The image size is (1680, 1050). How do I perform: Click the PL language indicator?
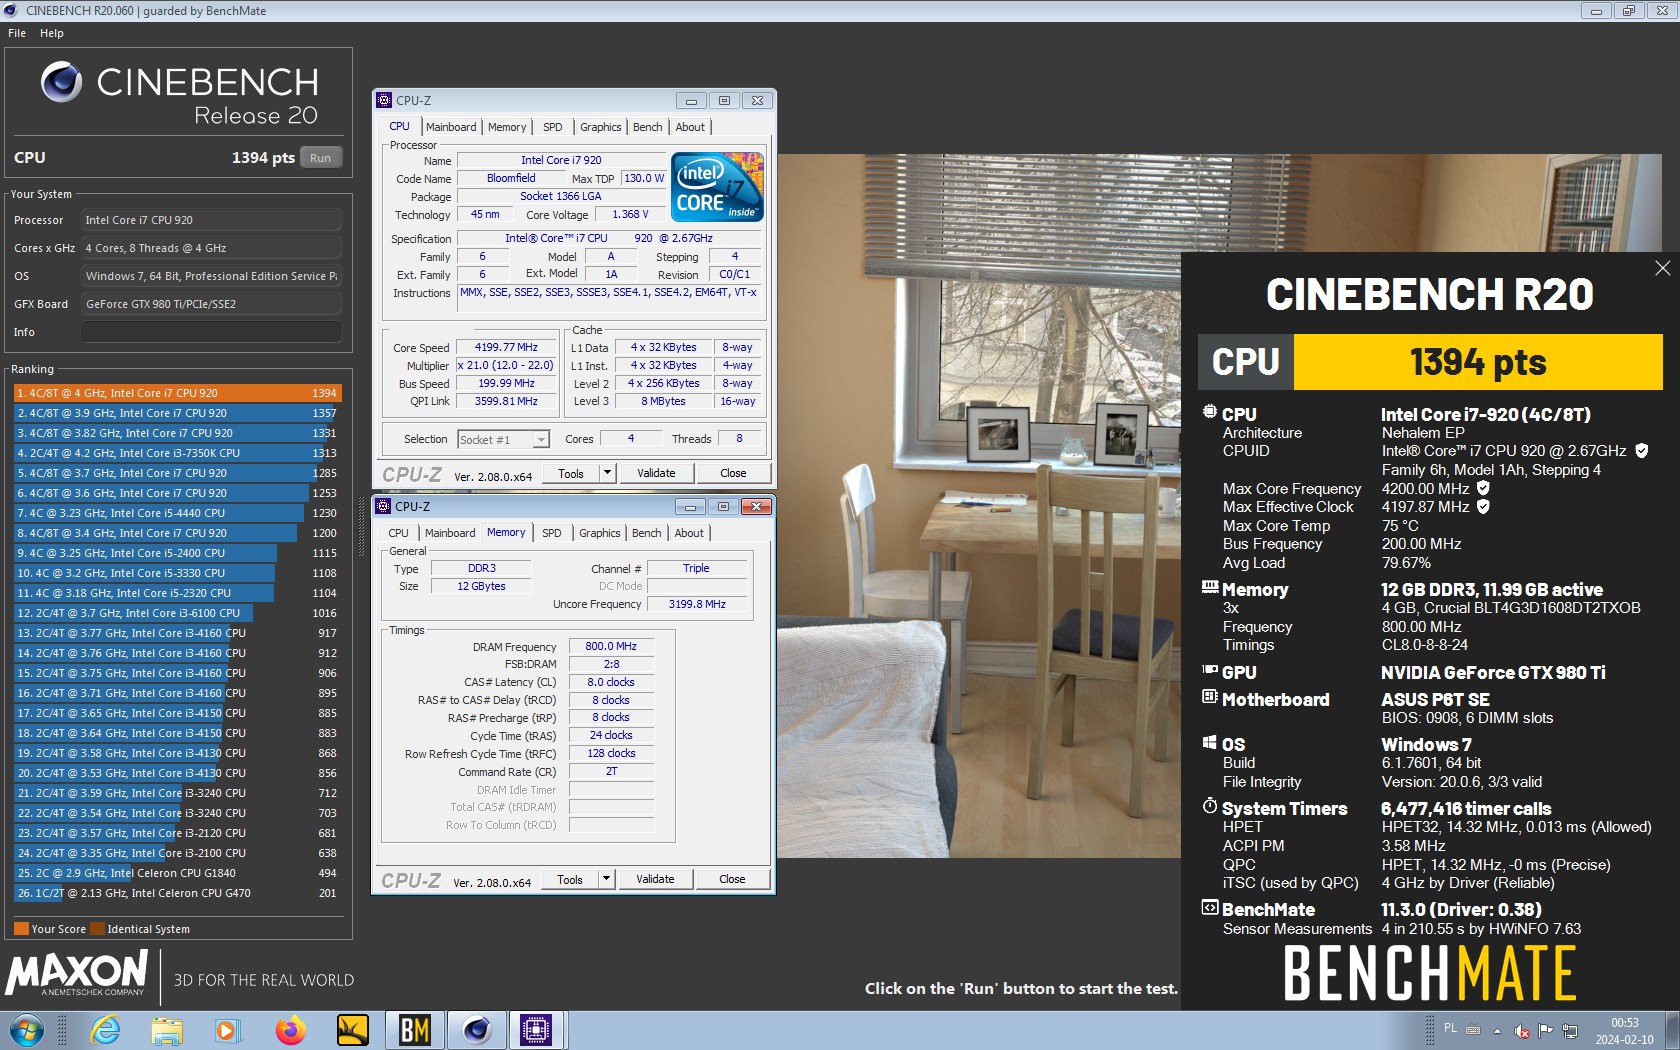(1450, 1028)
